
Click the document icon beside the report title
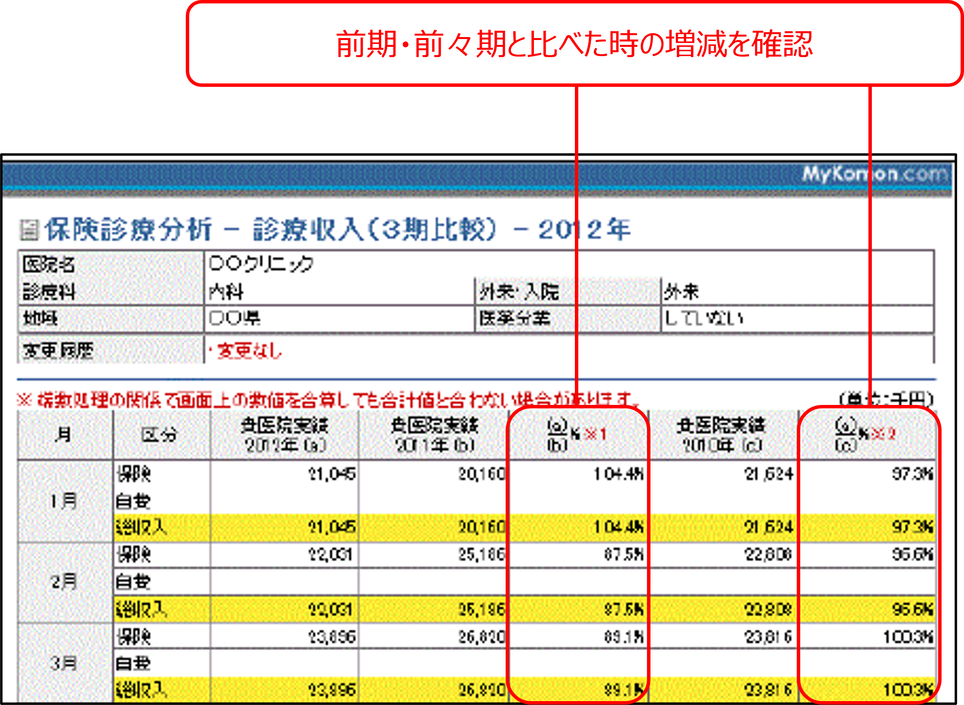click(29, 231)
